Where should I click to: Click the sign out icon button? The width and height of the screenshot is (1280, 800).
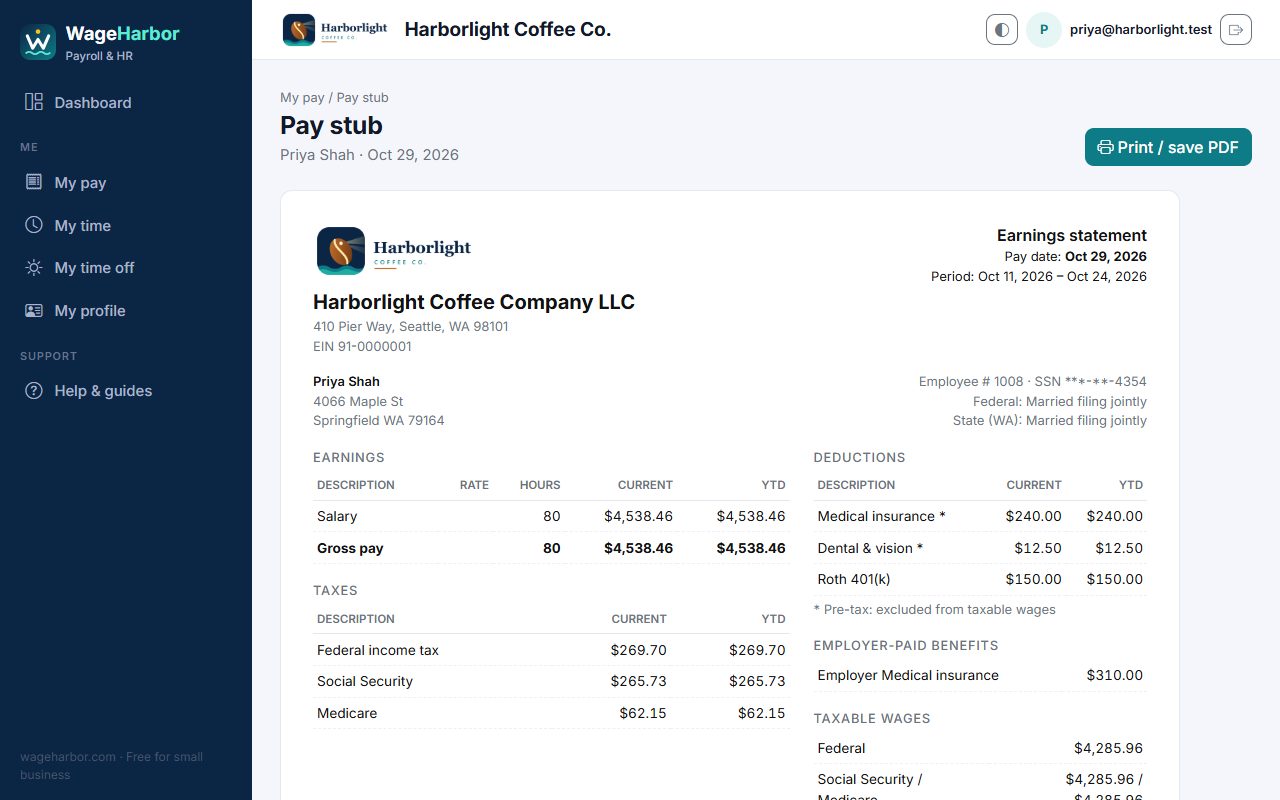click(x=1236, y=30)
